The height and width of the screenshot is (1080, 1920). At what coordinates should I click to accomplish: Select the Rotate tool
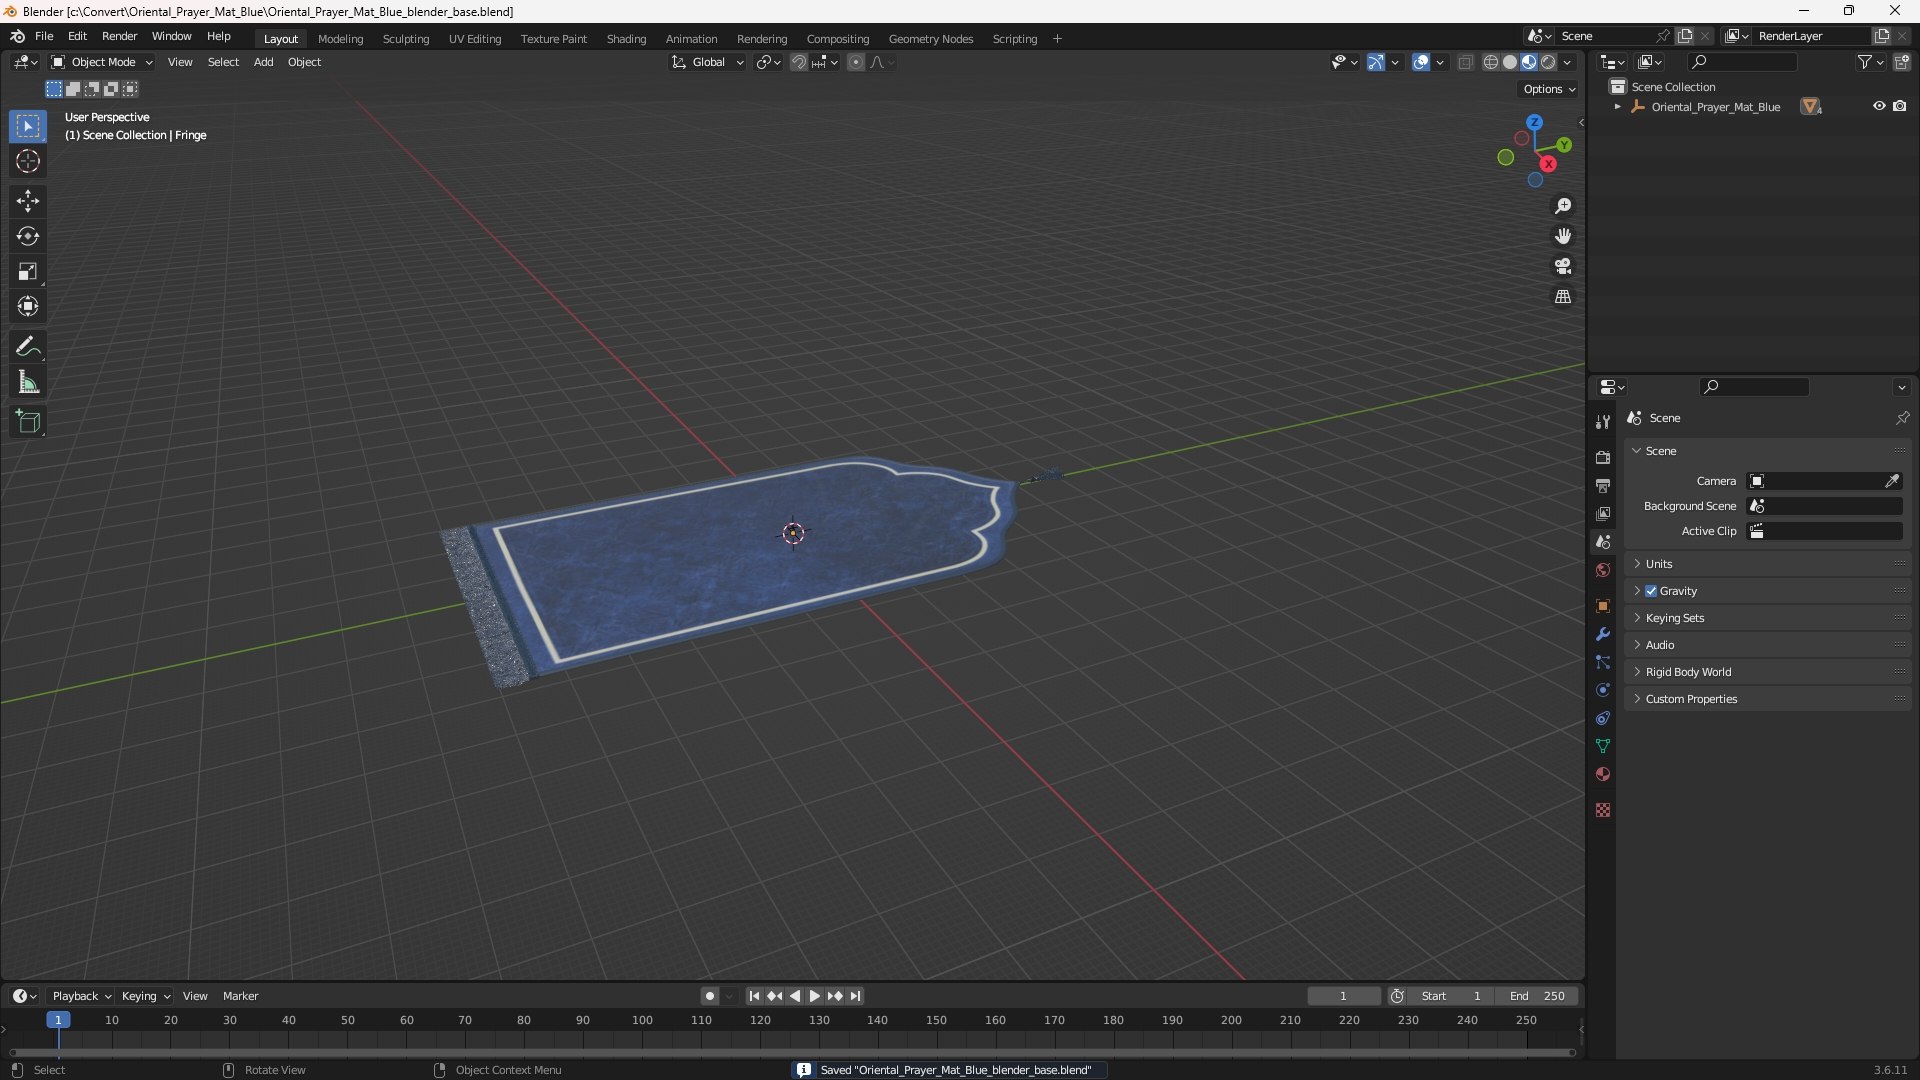(x=28, y=236)
